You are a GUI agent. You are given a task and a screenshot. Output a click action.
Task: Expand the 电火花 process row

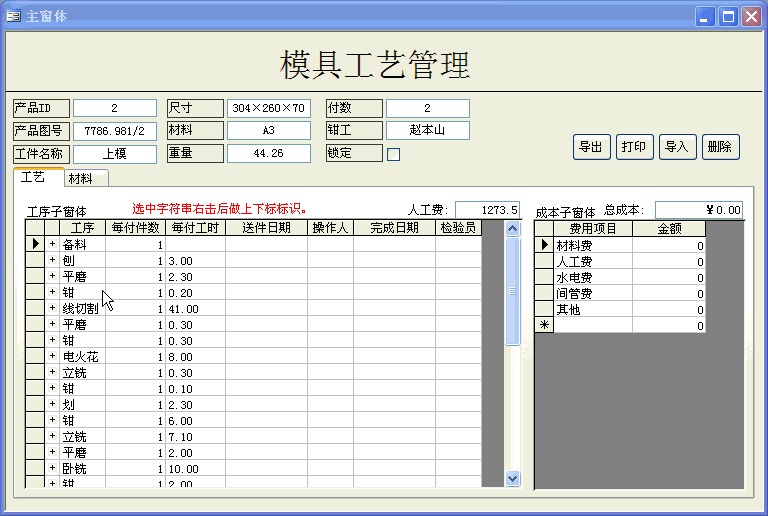point(53,356)
